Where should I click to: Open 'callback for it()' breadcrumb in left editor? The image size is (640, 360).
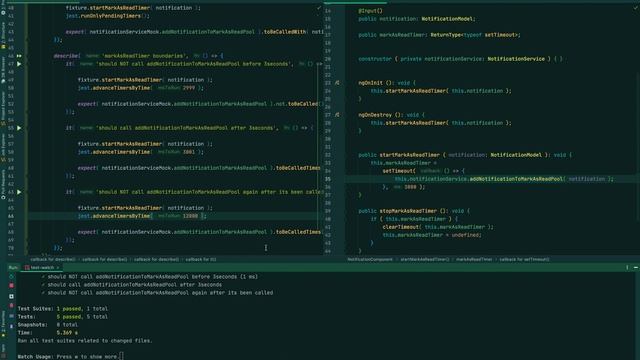coord(201,259)
